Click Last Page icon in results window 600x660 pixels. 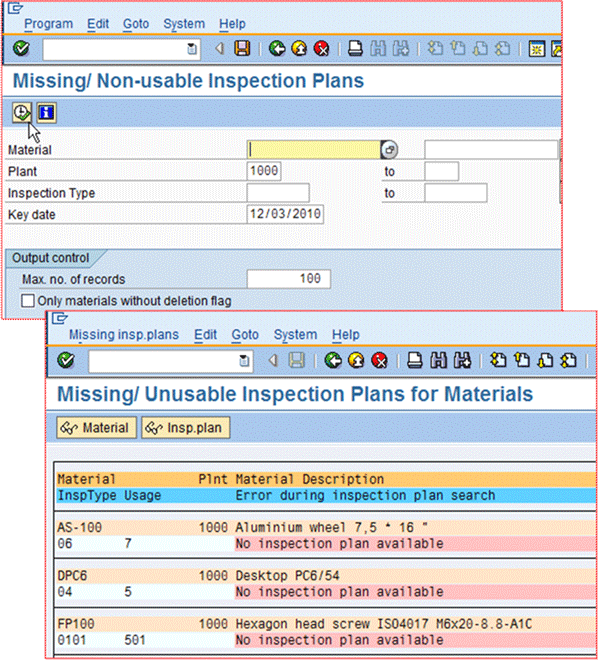point(569,361)
